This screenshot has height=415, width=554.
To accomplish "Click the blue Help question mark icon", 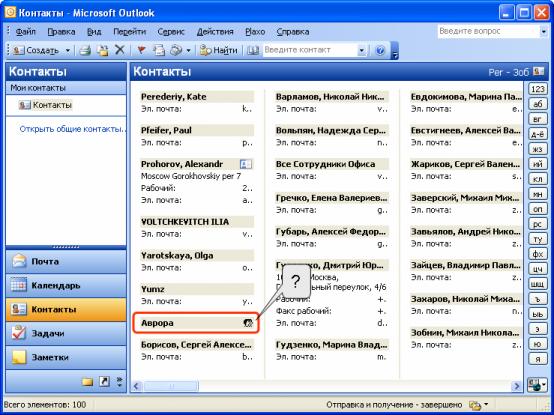I will (x=380, y=51).
